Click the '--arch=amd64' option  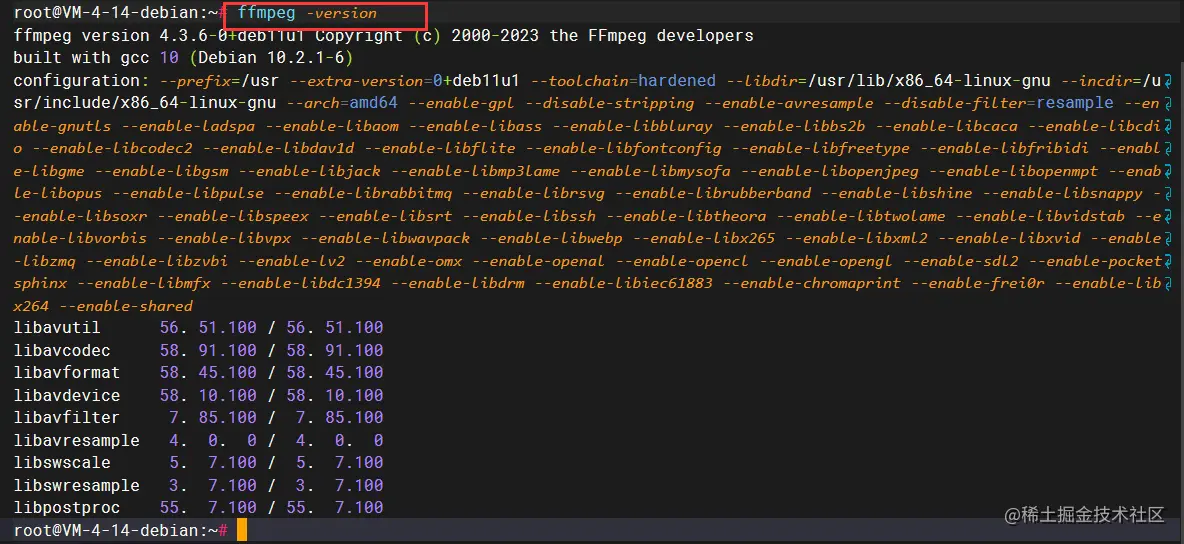340,103
